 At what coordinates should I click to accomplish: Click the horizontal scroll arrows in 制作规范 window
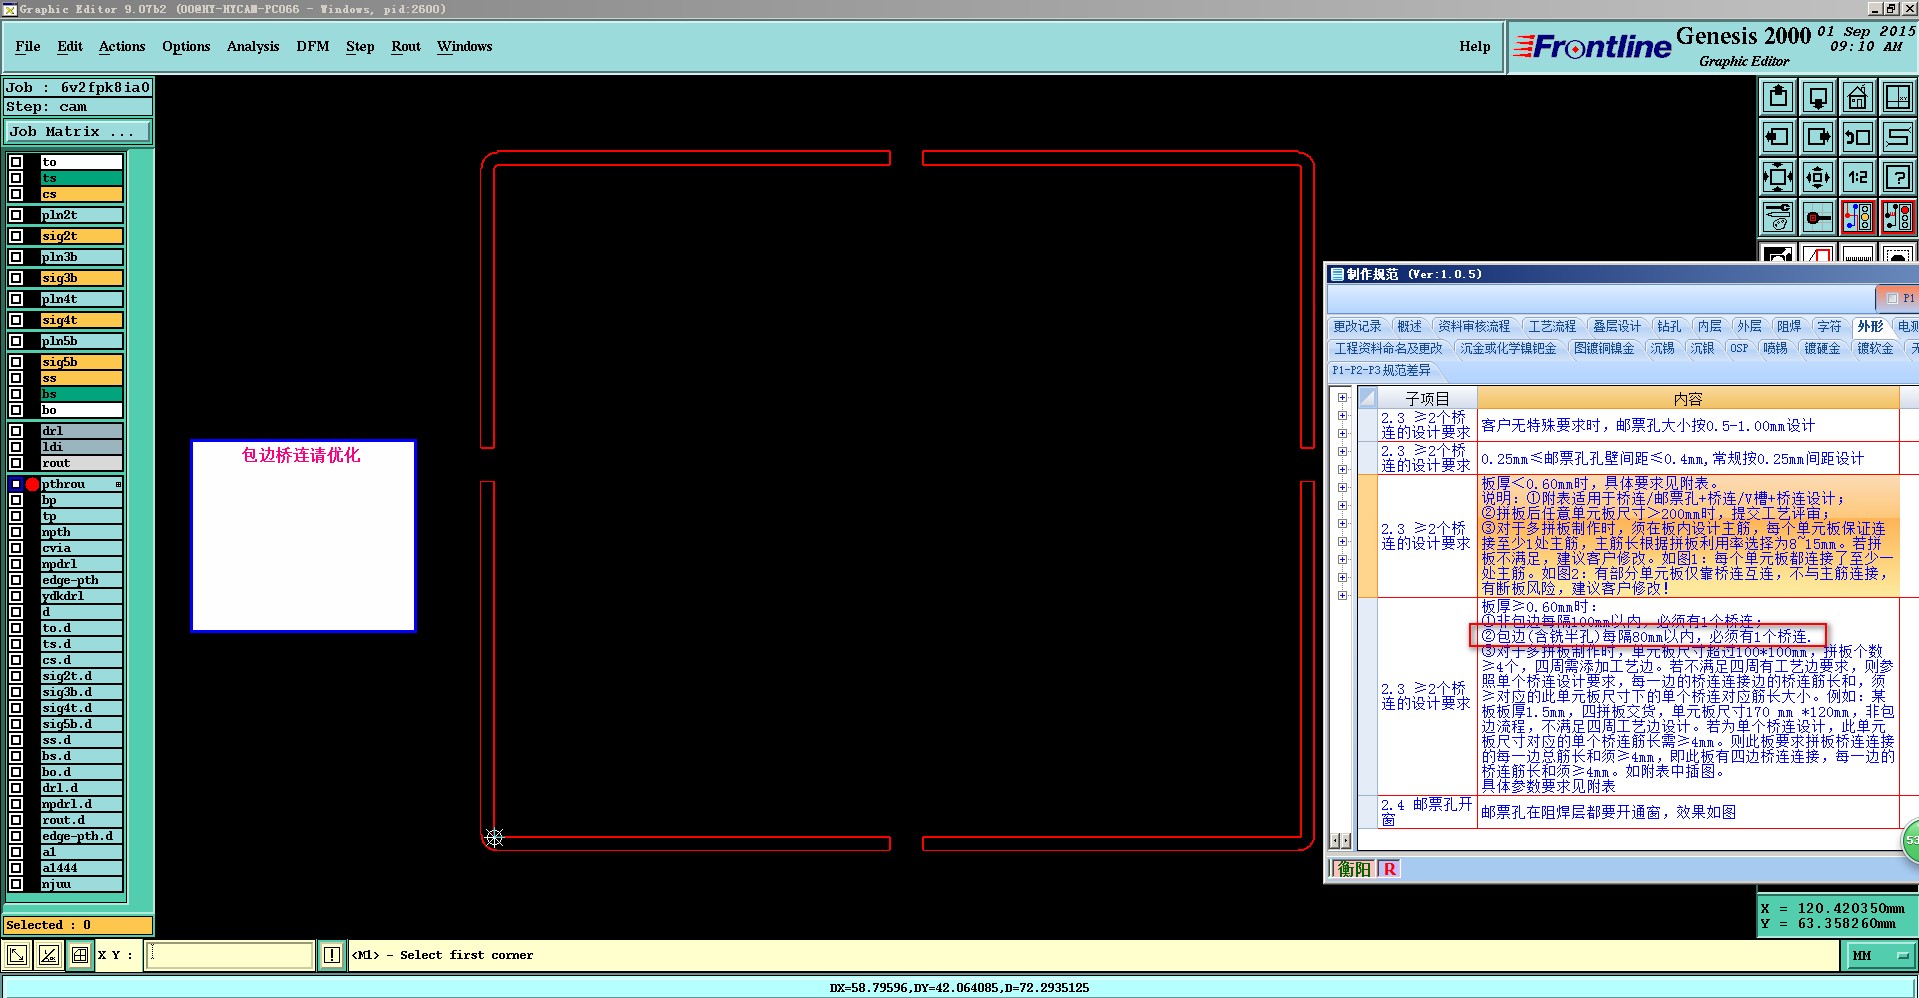point(1340,840)
